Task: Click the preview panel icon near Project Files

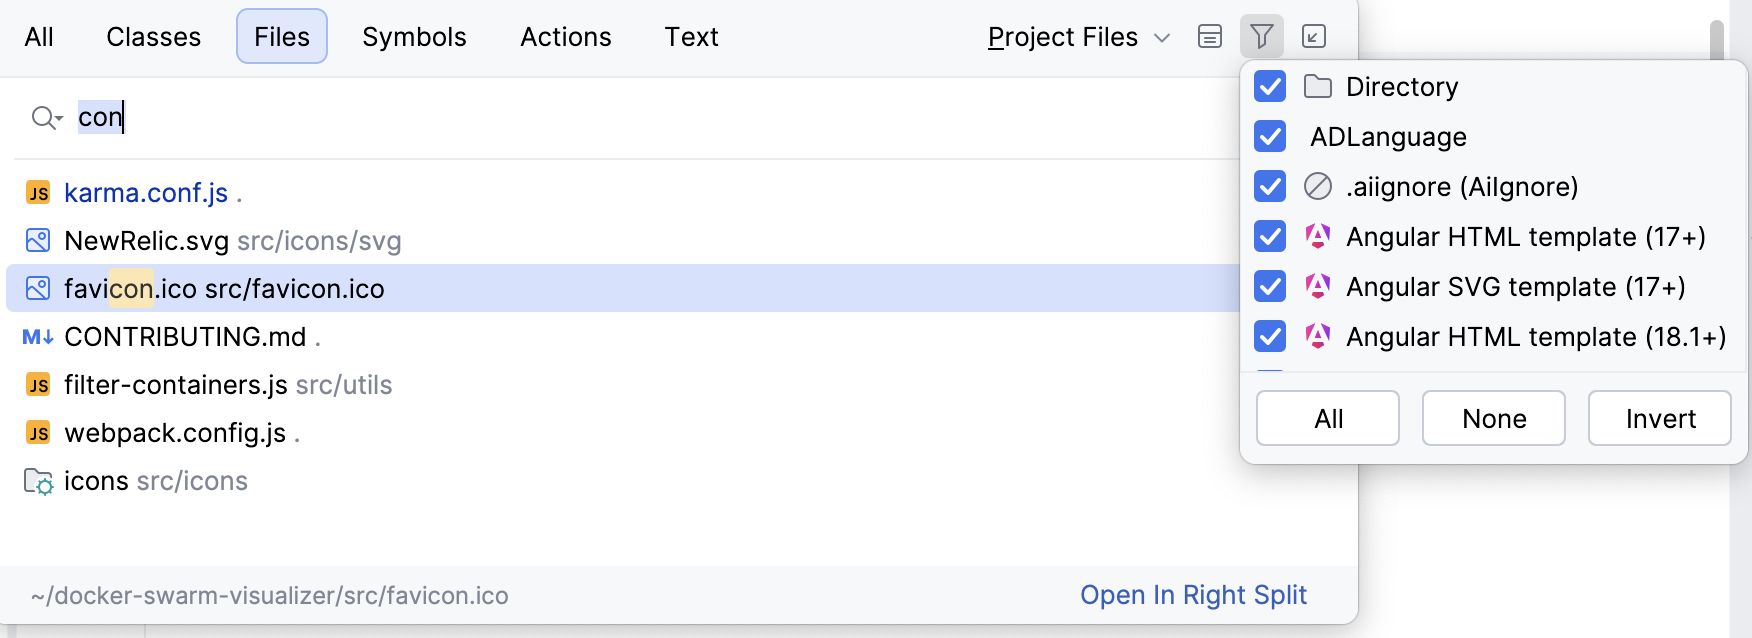Action: [1210, 36]
